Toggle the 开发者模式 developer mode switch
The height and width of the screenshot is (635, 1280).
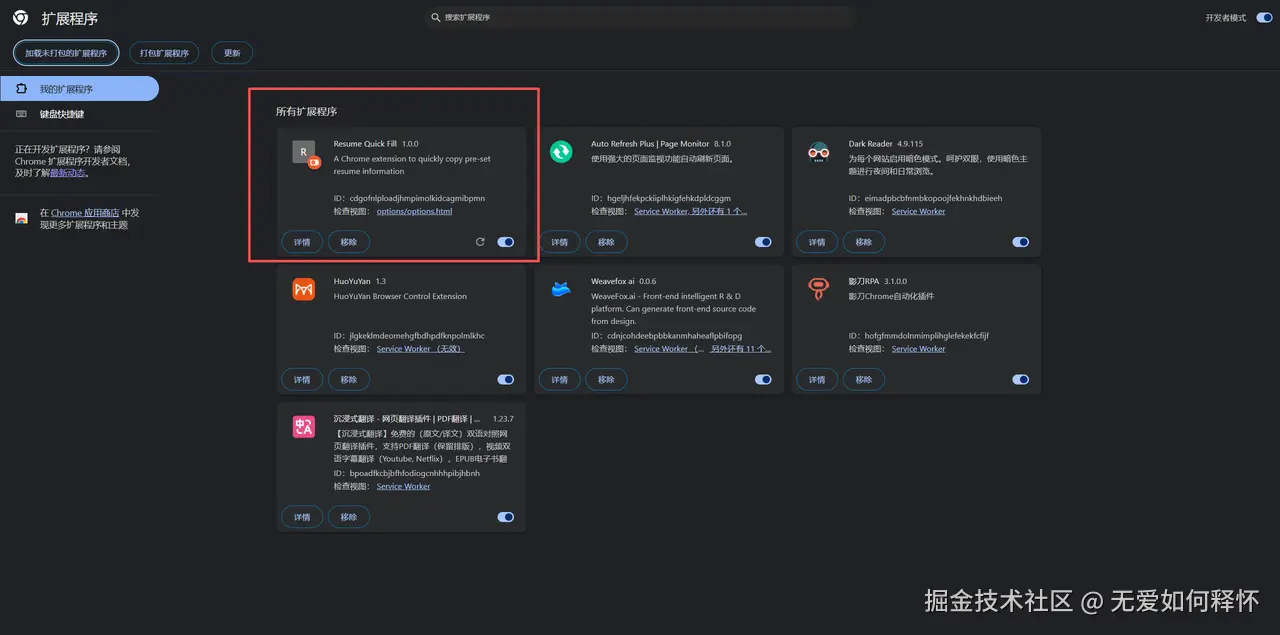[1265, 18]
